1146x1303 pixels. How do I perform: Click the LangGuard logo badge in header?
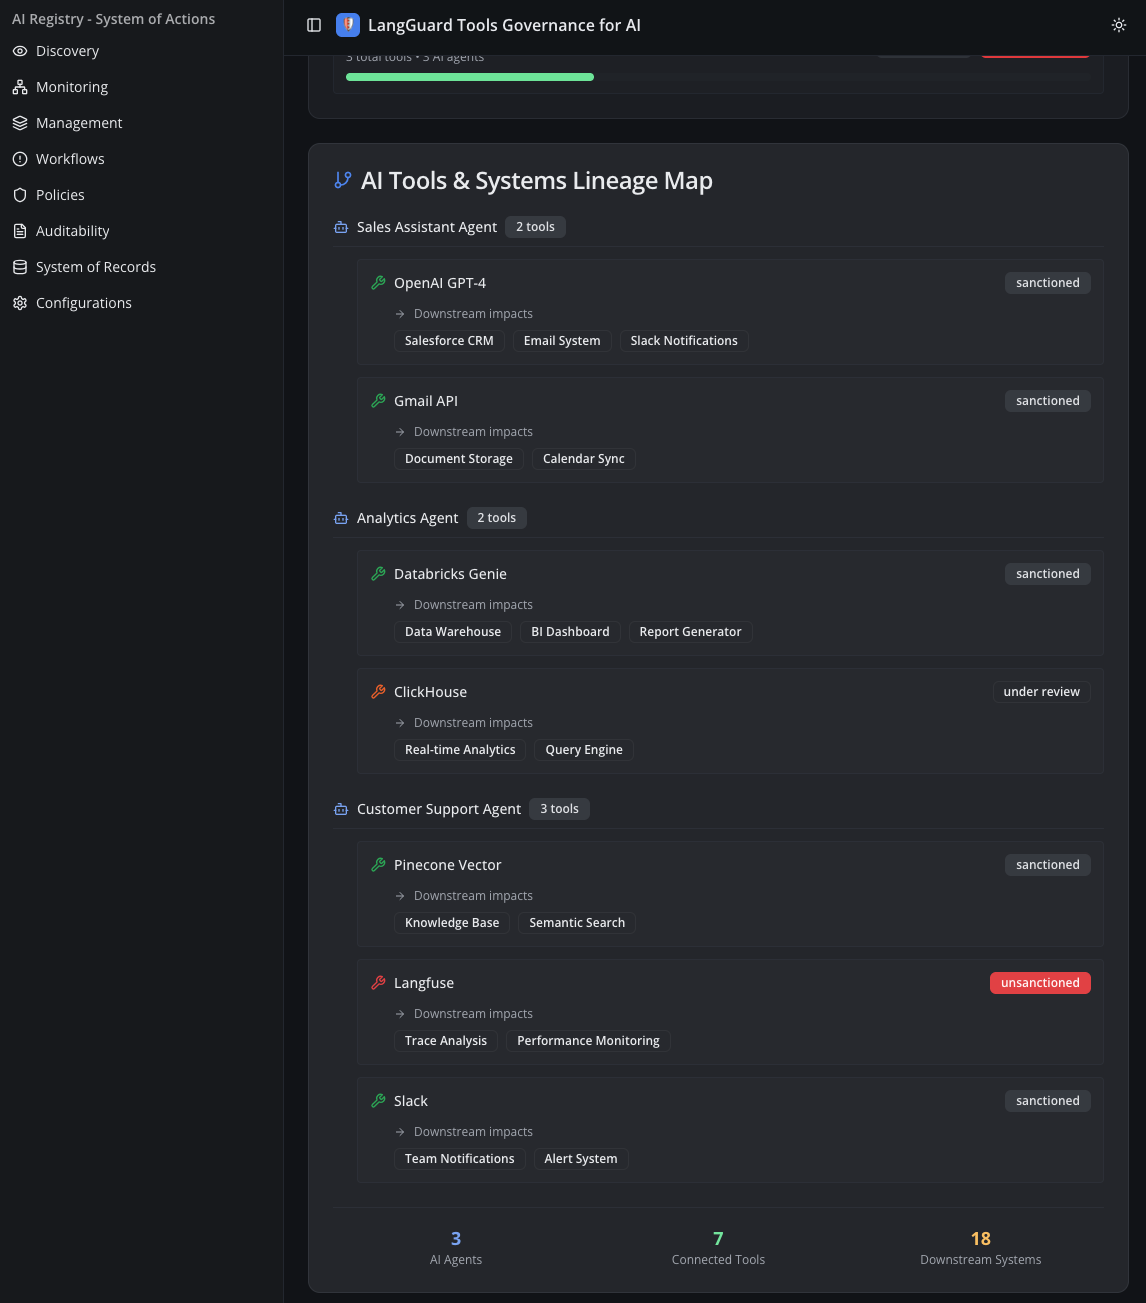tap(348, 25)
